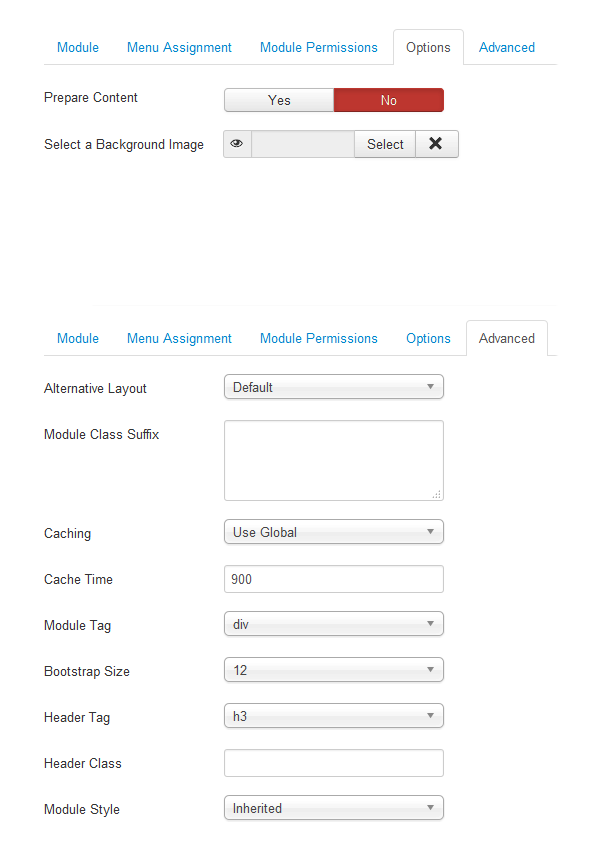This screenshot has height=850, width=590.
Task: Open the Alternative Layout dropdown
Action: 334,387
